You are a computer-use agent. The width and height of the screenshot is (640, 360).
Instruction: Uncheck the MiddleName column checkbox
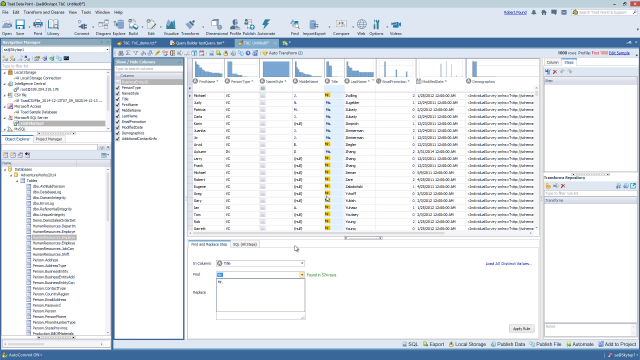(x=118, y=111)
